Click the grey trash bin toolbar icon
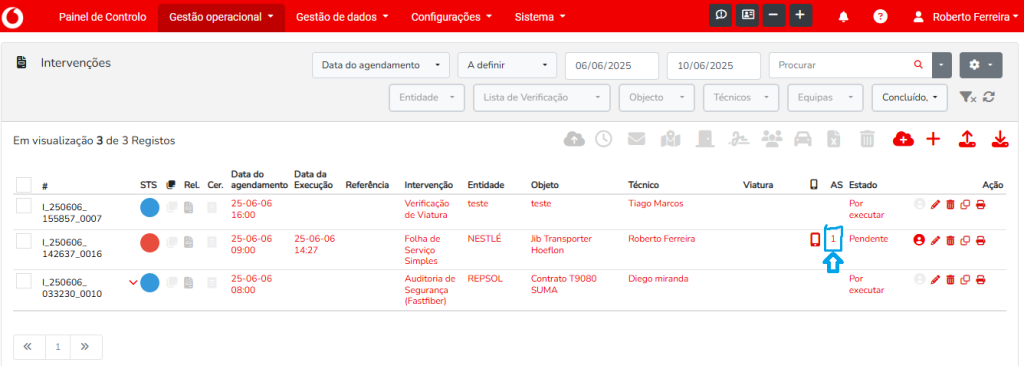 [867, 139]
